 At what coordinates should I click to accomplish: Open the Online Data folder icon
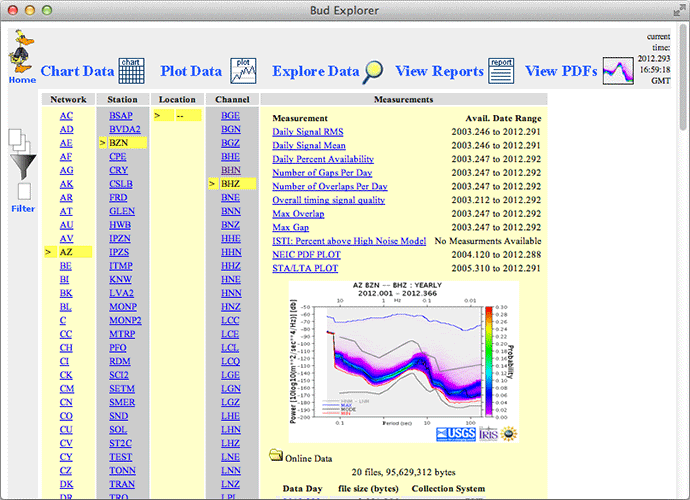click(x=276, y=455)
